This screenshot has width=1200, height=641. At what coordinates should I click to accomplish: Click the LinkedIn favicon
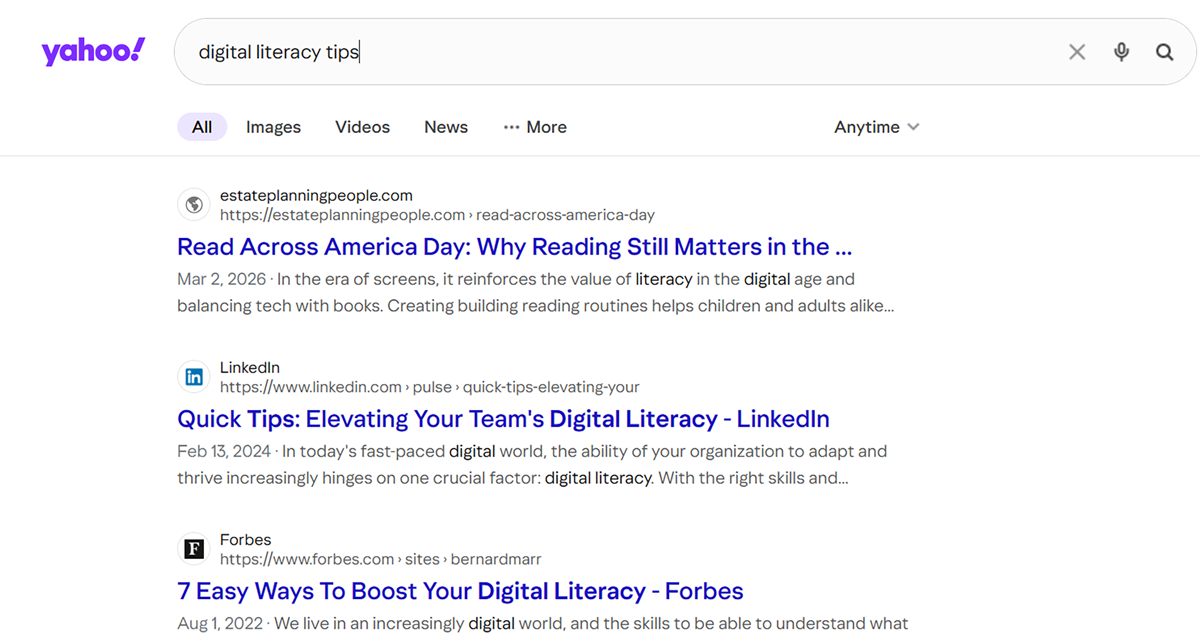[x=194, y=377]
